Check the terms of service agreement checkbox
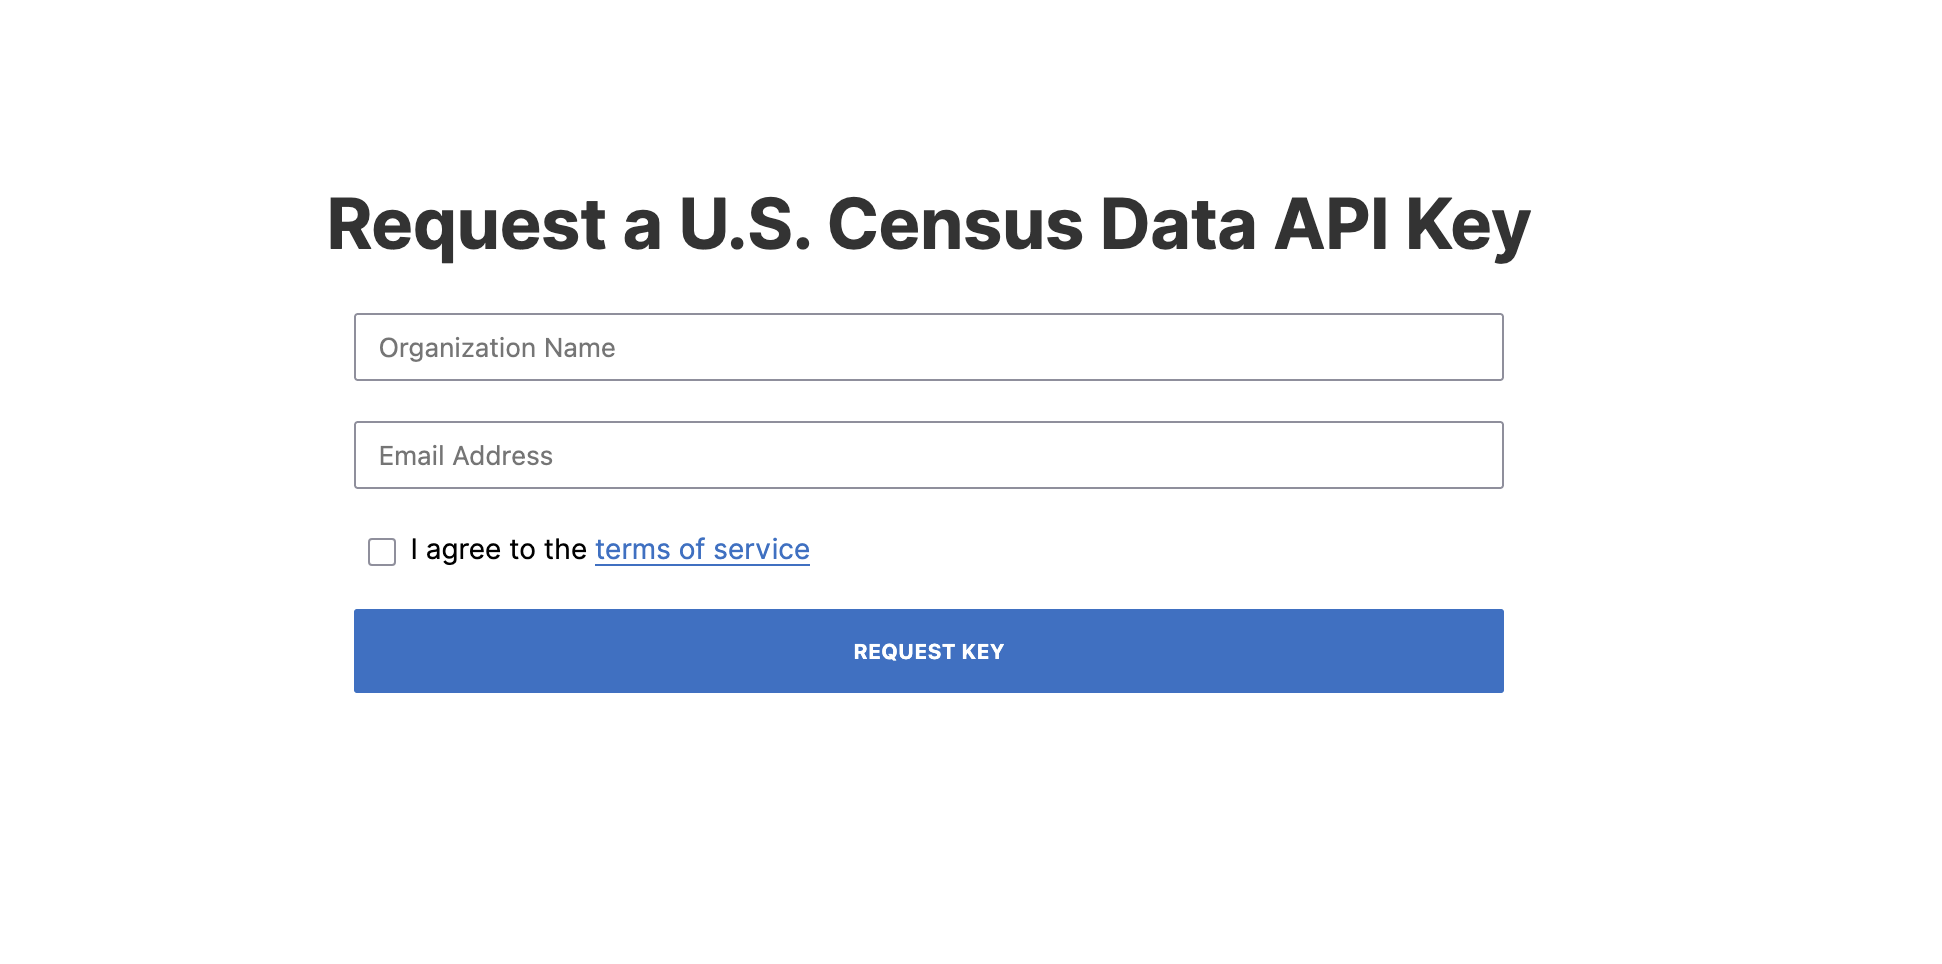 point(382,552)
